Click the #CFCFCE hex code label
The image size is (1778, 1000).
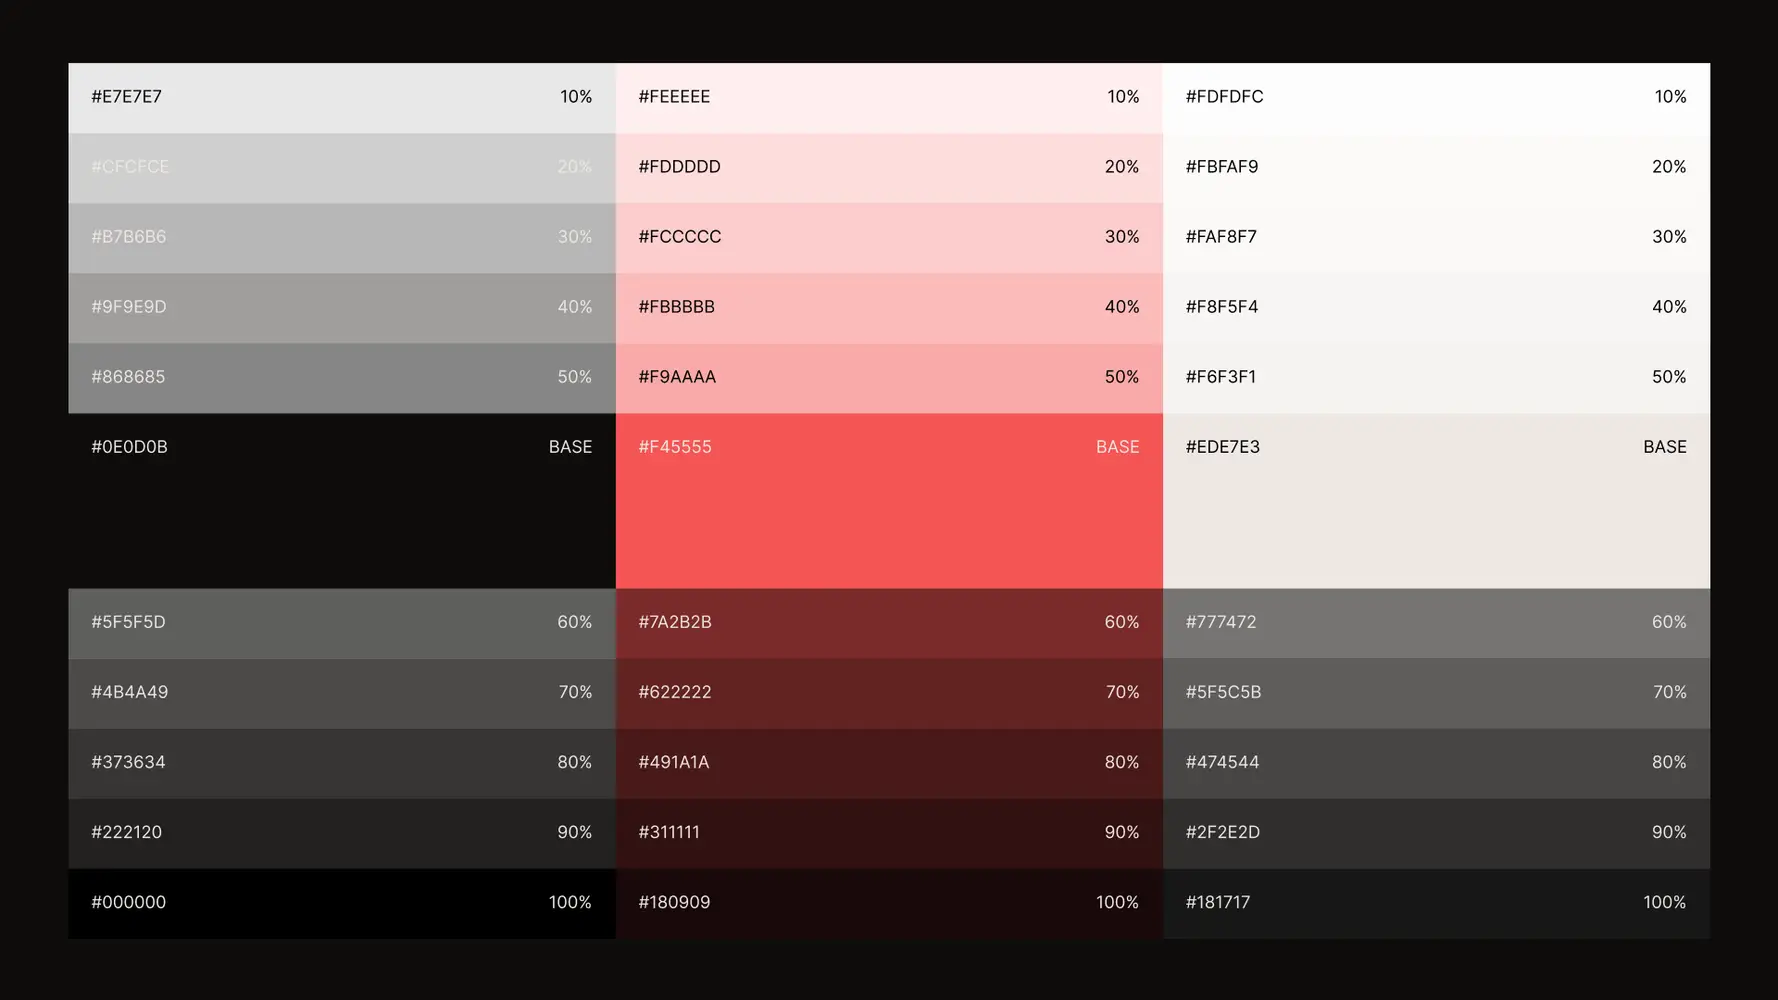coord(130,167)
